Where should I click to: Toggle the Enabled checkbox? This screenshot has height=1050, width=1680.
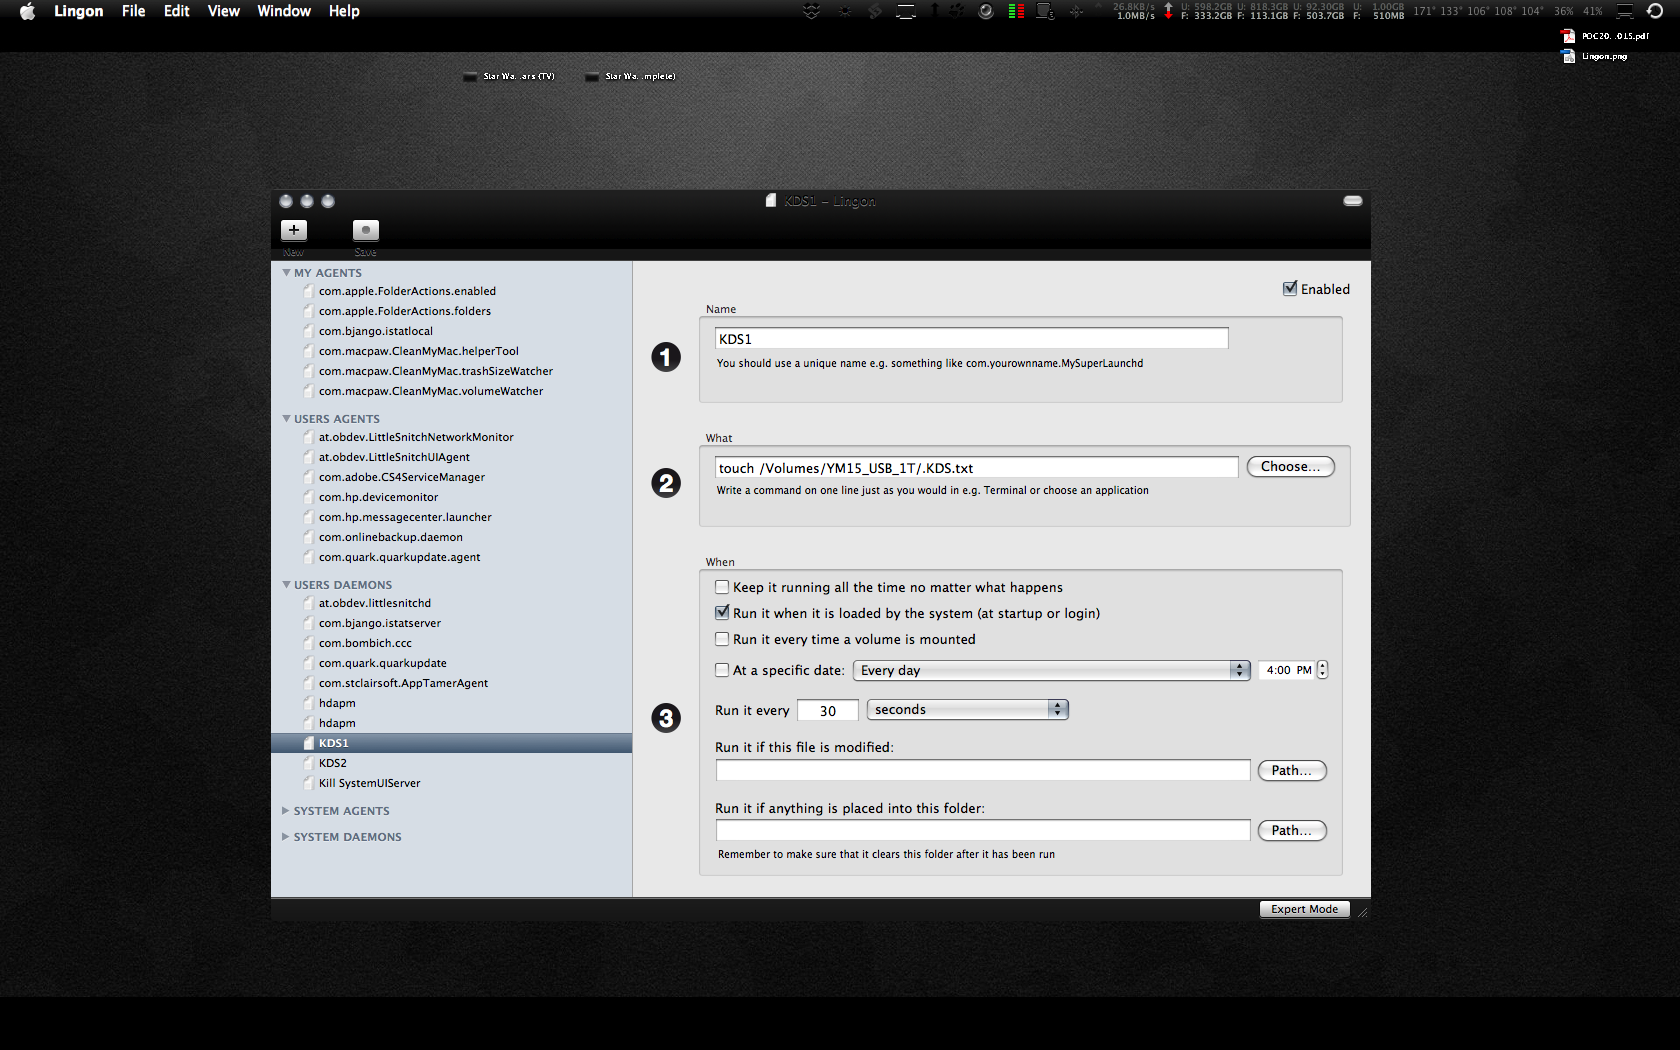pos(1290,288)
